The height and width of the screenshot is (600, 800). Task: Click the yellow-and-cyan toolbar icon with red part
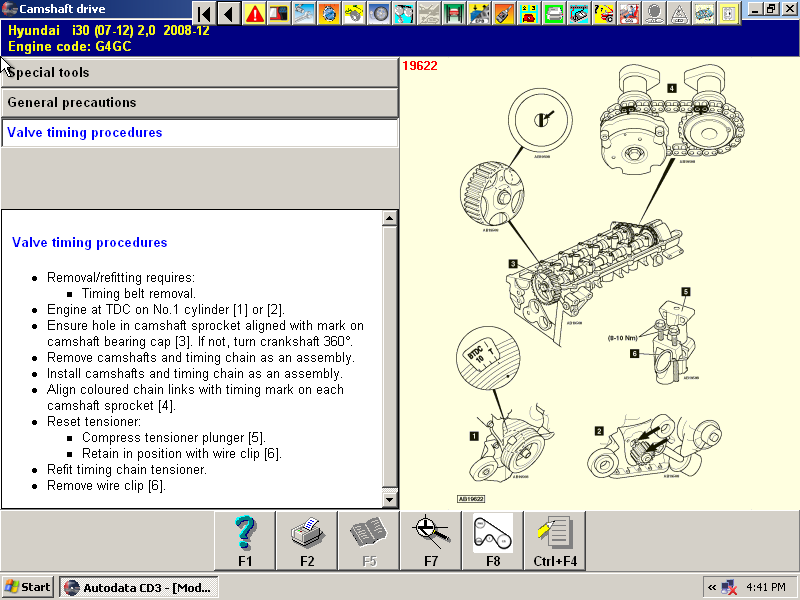click(529, 13)
